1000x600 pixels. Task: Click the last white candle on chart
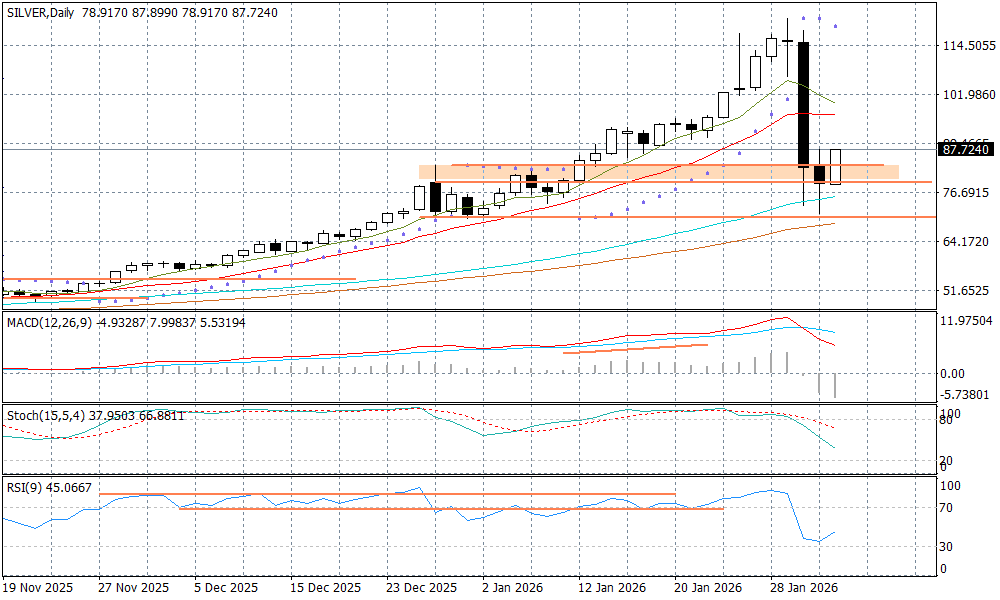click(x=835, y=167)
